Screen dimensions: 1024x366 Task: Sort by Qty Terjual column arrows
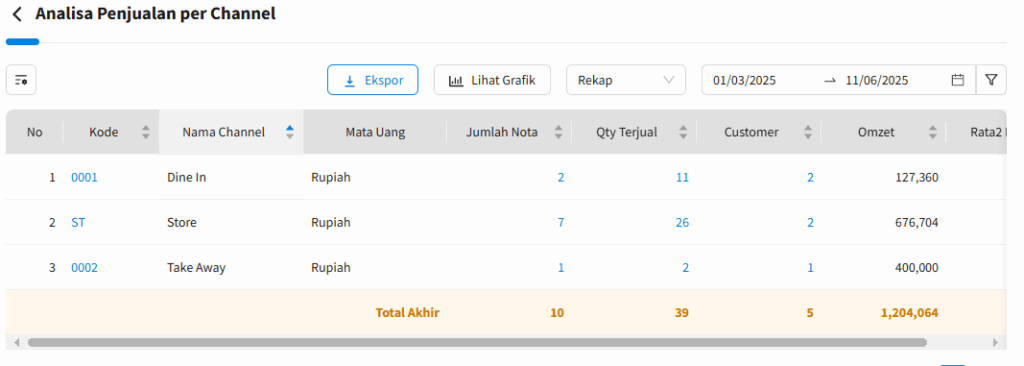pos(683,132)
